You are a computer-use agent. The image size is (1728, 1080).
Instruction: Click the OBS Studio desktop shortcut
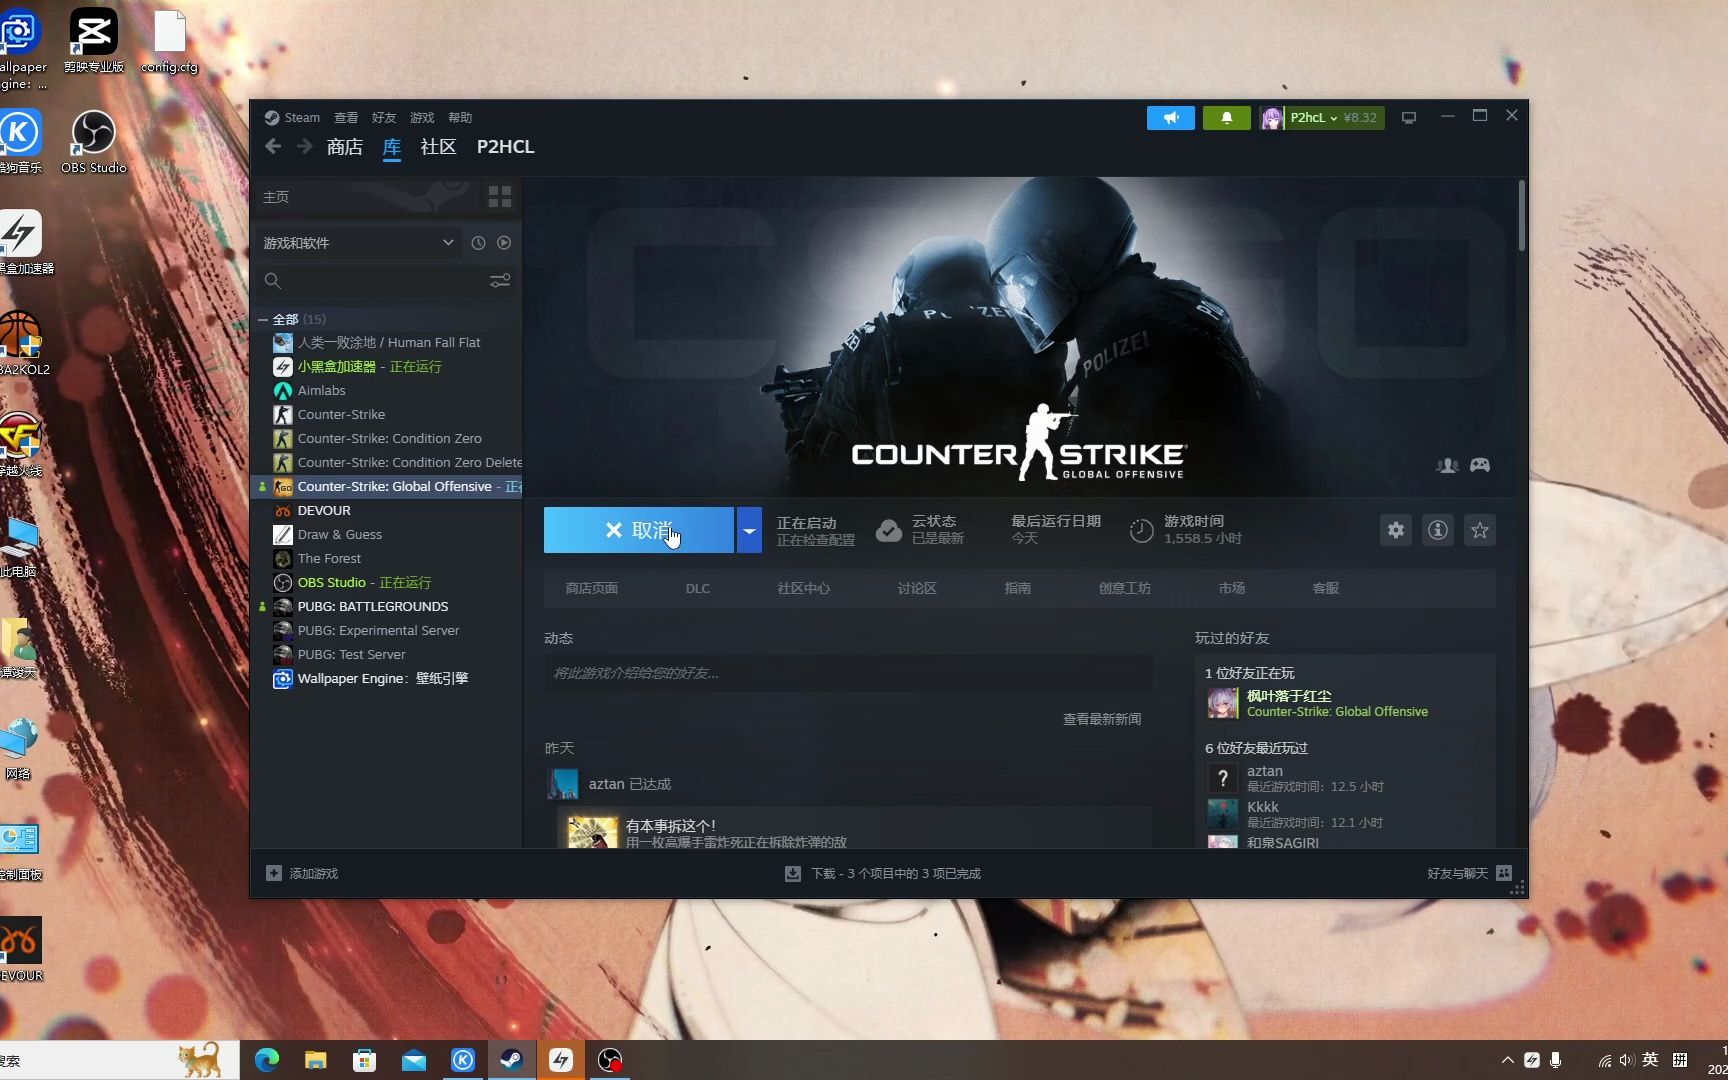pyautogui.click(x=94, y=142)
